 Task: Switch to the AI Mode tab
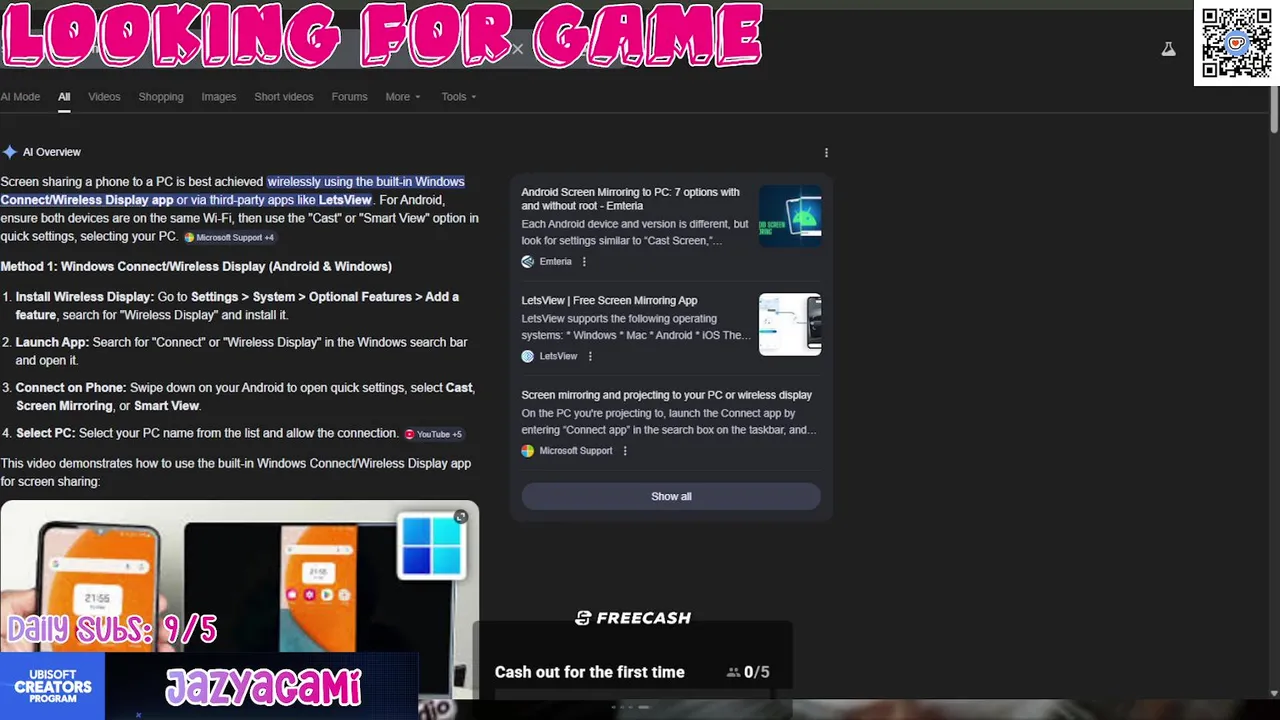[x=20, y=97]
